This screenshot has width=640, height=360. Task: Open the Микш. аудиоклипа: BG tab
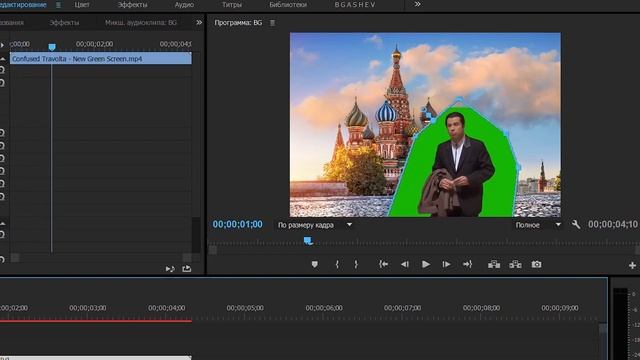click(x=141, y=23)
